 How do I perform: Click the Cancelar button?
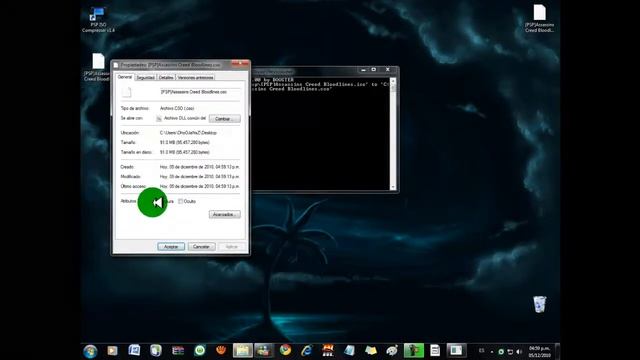click(x=201, y=247)
